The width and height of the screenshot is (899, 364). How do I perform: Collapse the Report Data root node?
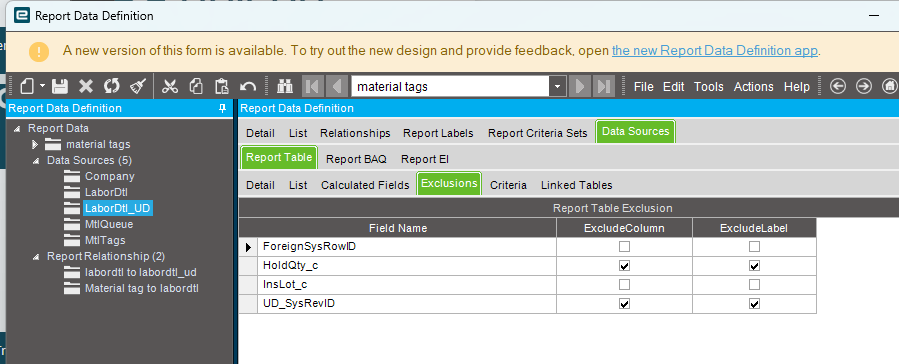[x=17, y=128]
